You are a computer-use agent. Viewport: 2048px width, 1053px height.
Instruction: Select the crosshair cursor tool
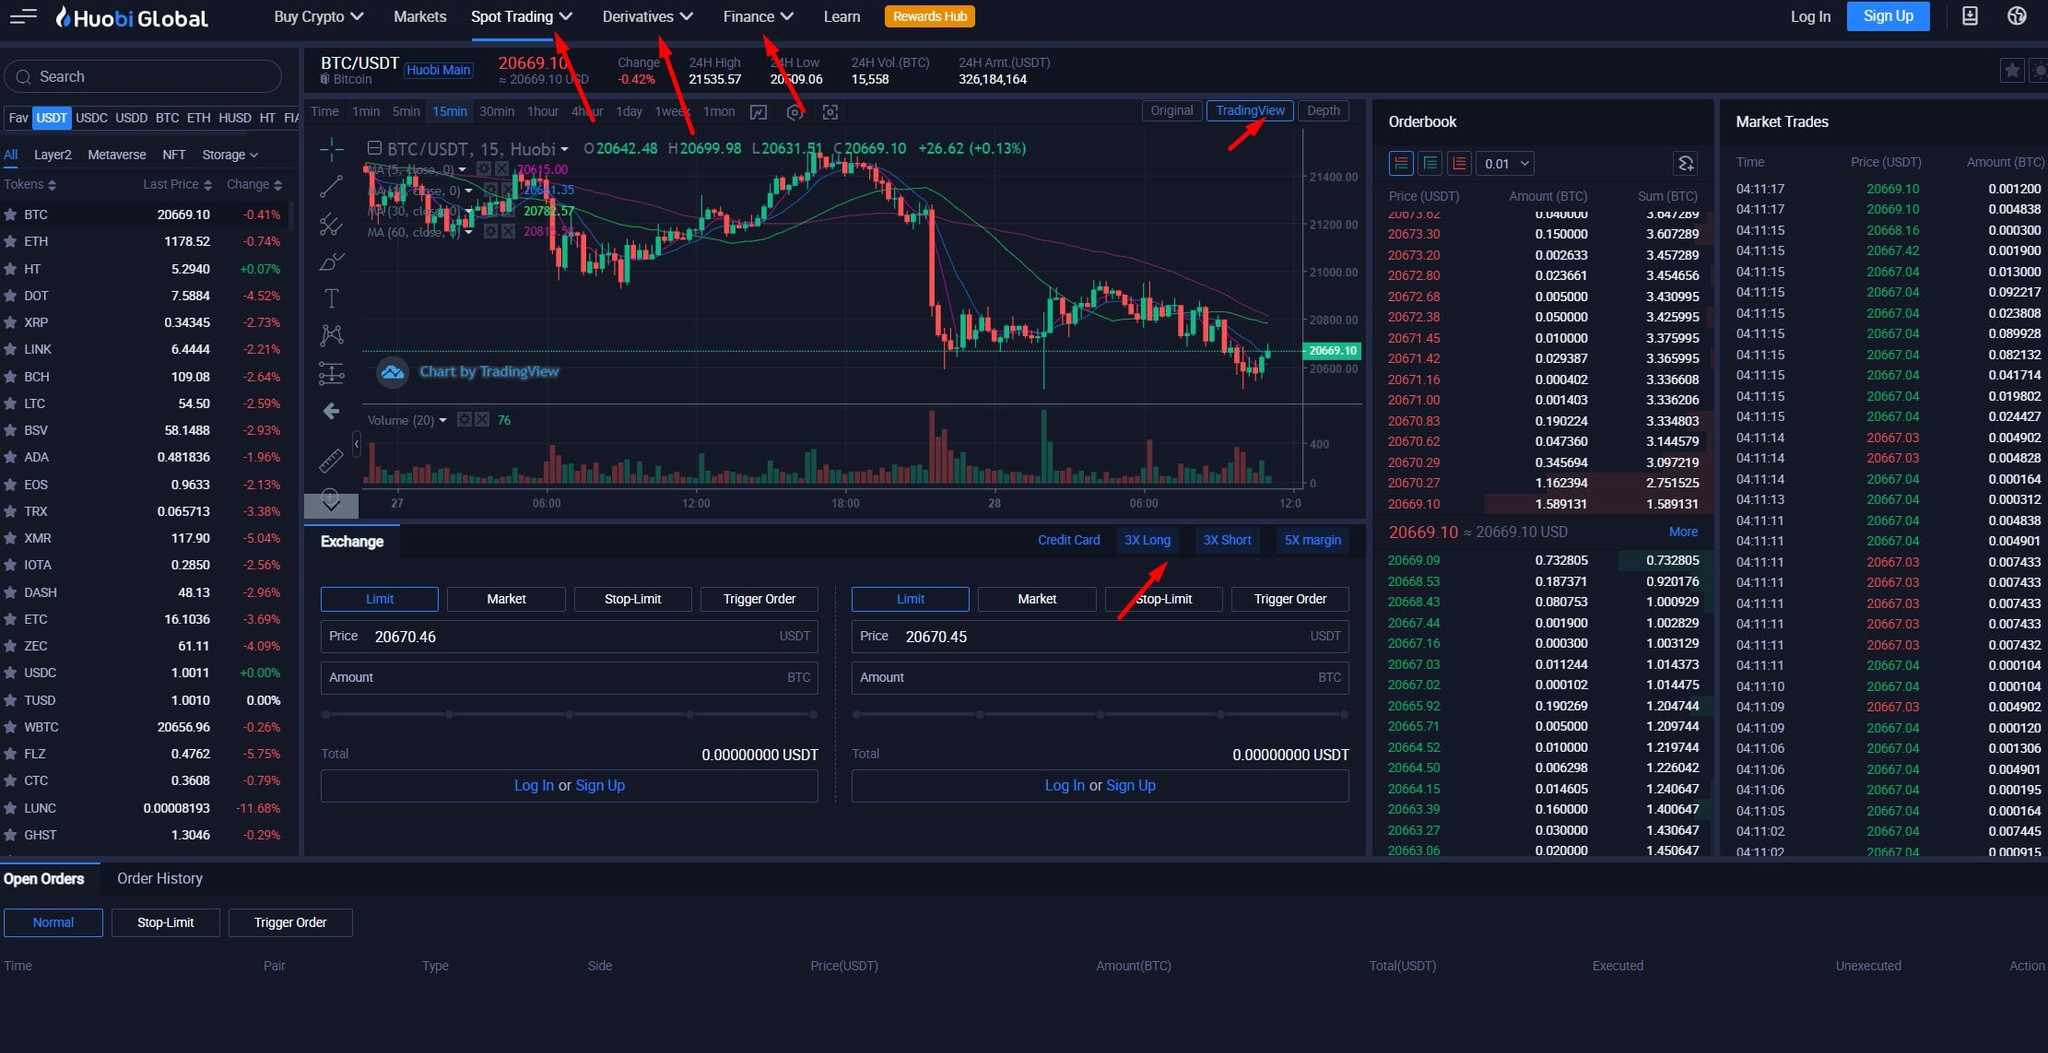pyautogui.click(x=331, y=149)
